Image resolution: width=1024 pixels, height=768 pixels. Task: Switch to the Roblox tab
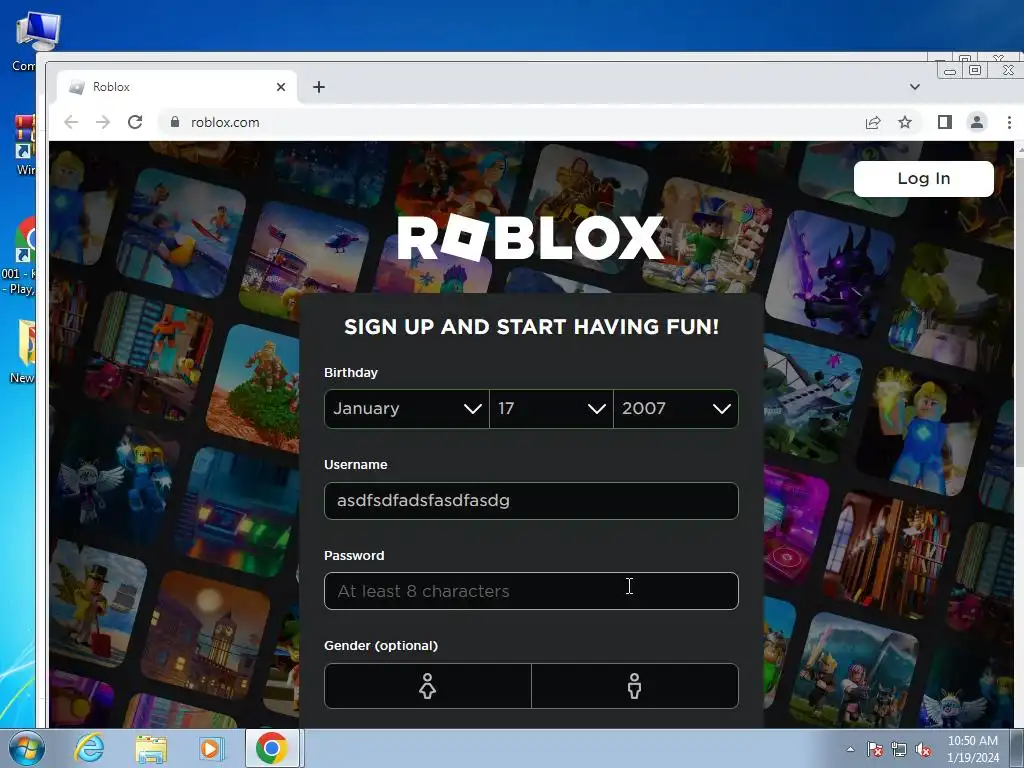176,87
